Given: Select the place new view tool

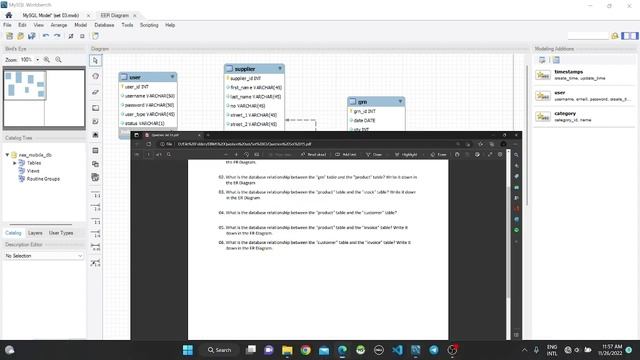Looking at the screenshot, I should (96, 164).
